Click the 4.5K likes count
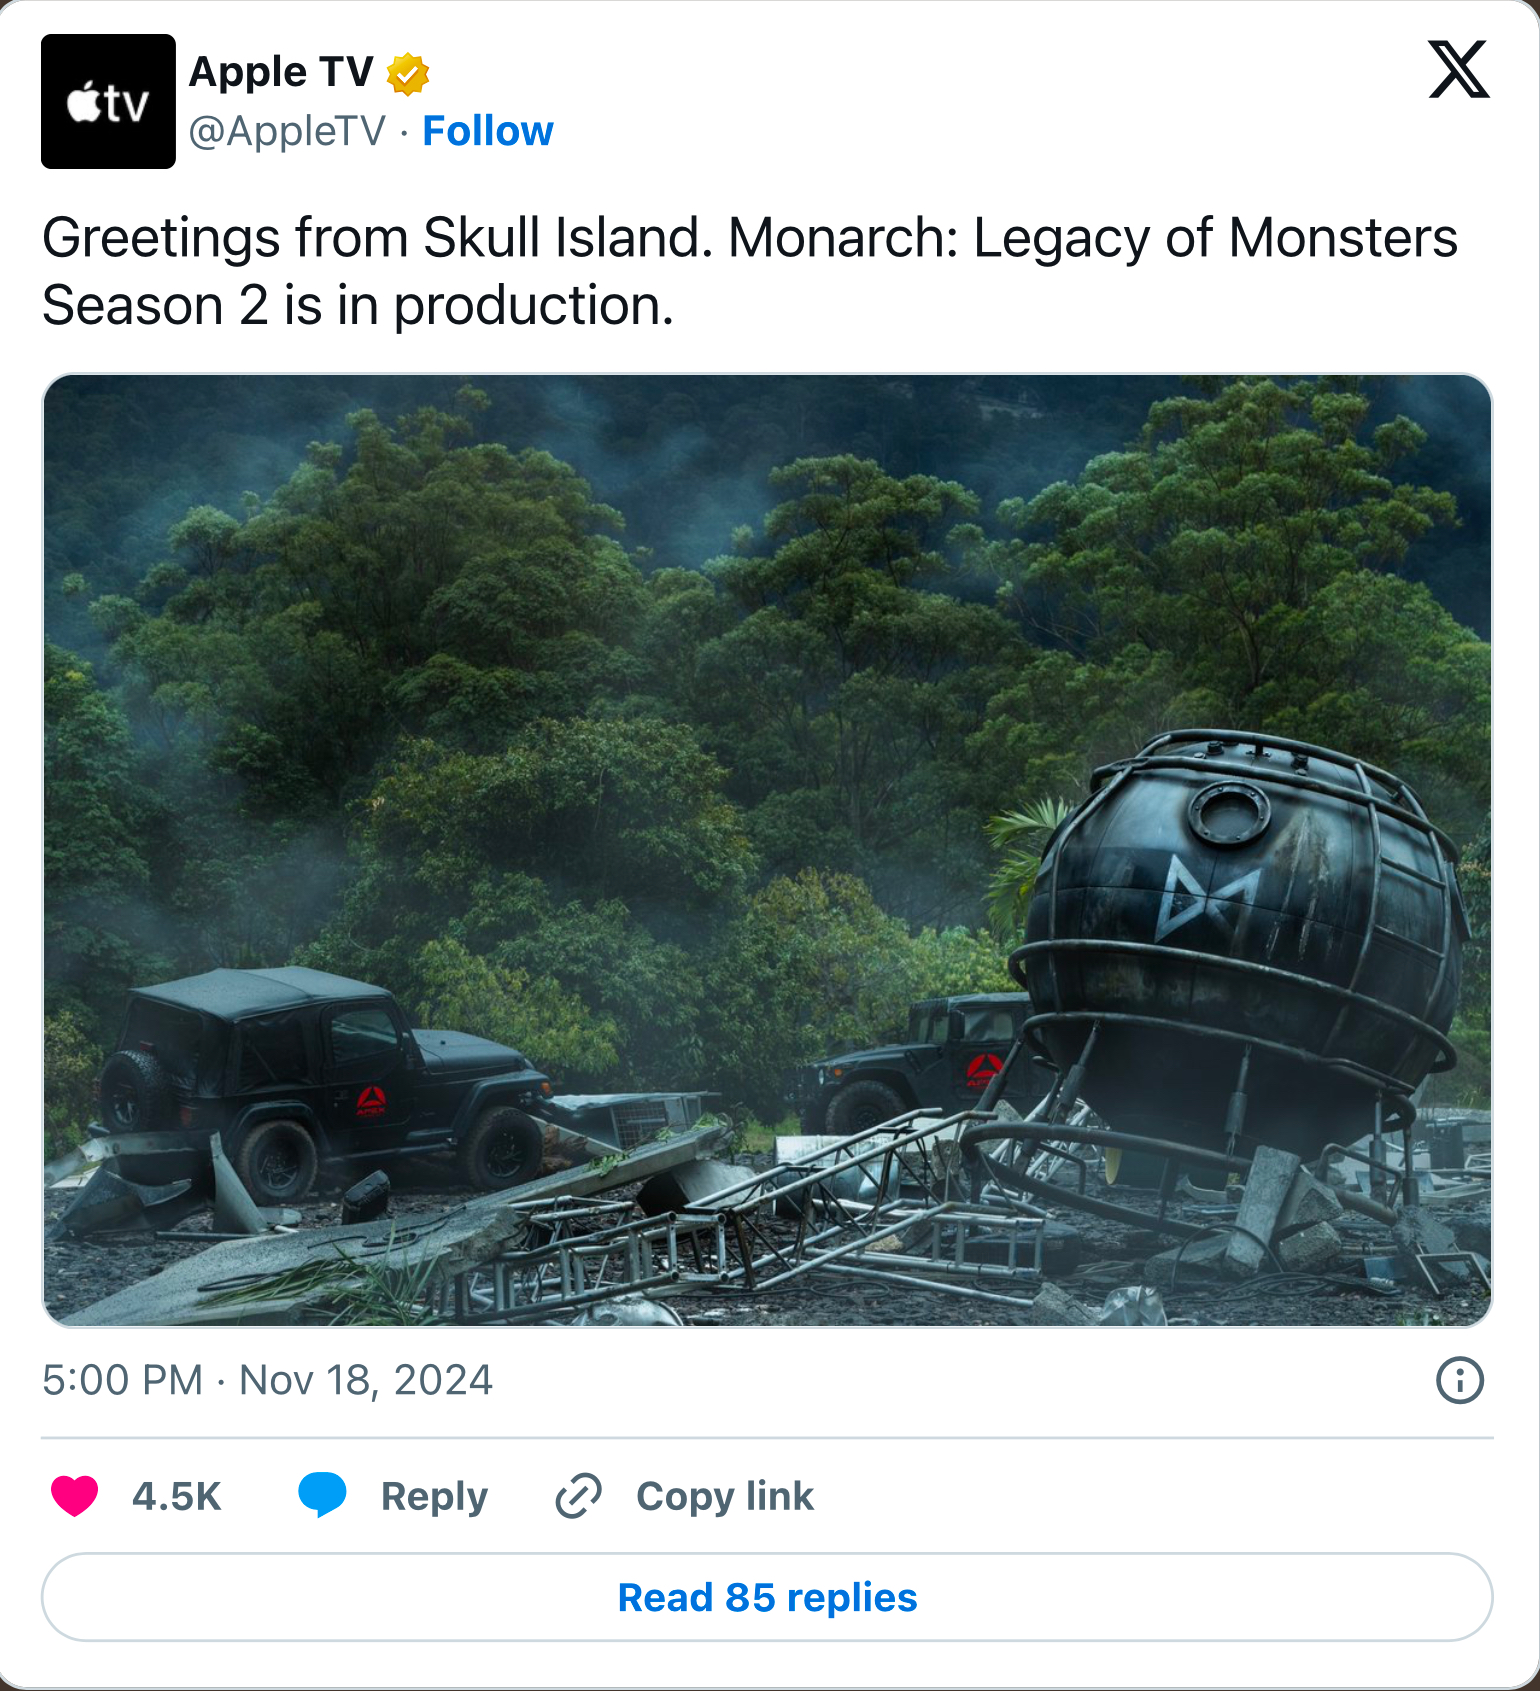1540x1691 pixels. (x=176, y=1496)
